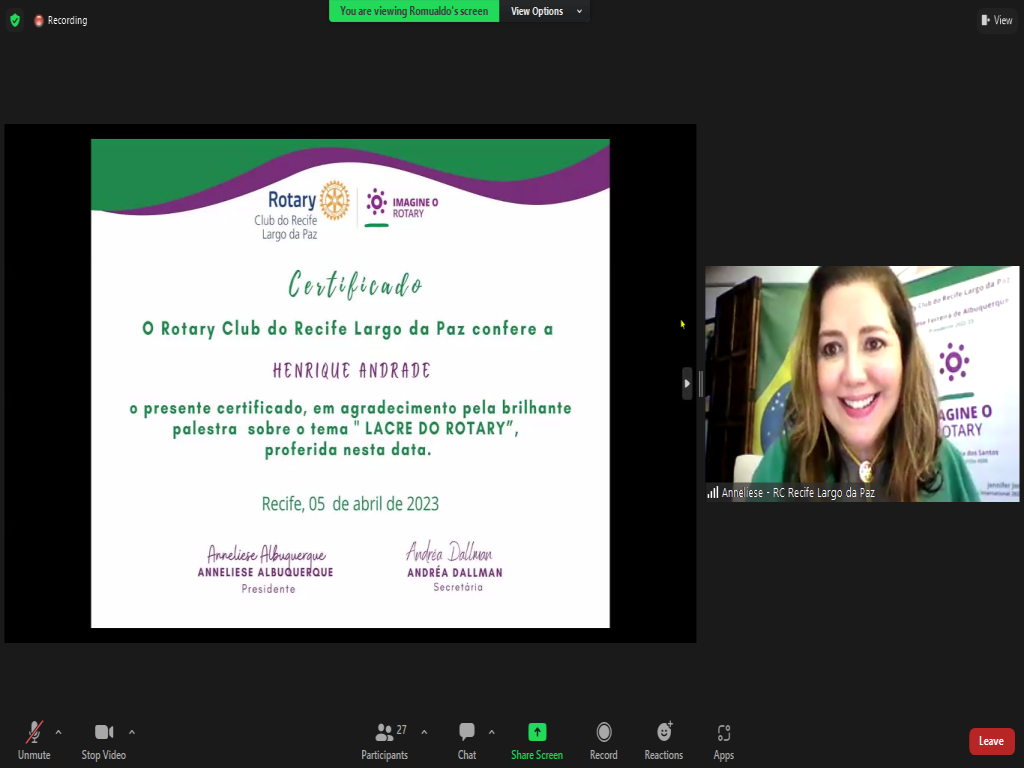Expand chat options arrow

(491, 732)
